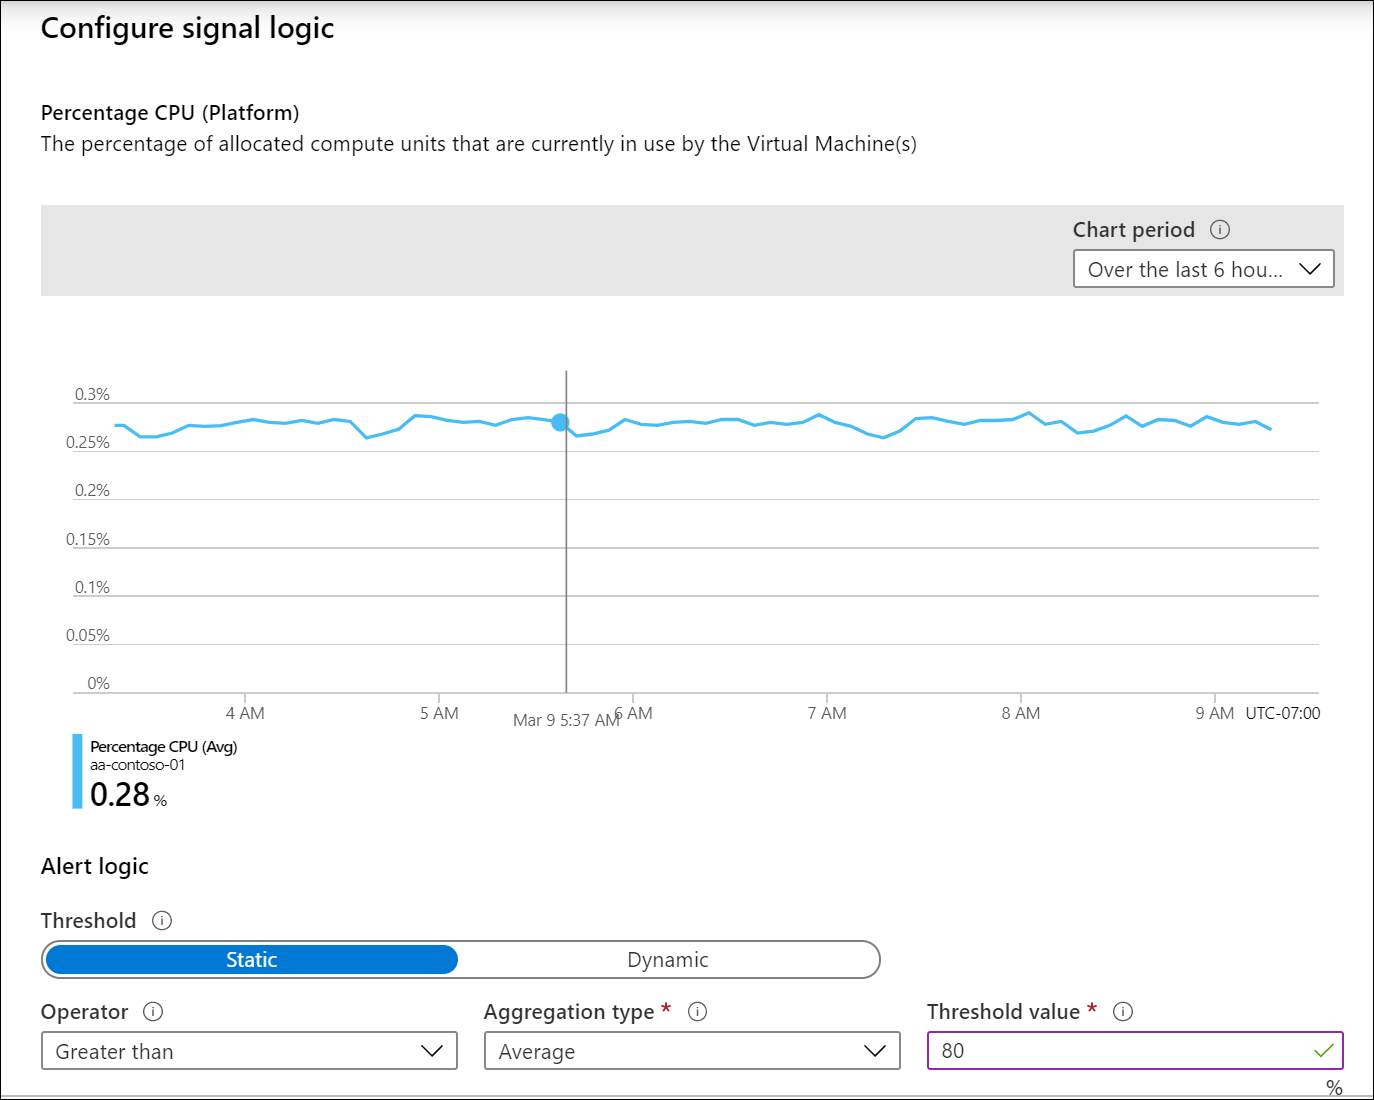This screenshot has height=1100, width=1374.
Task: Click the Threshold value info icon
Action: click(1123, 1011)
